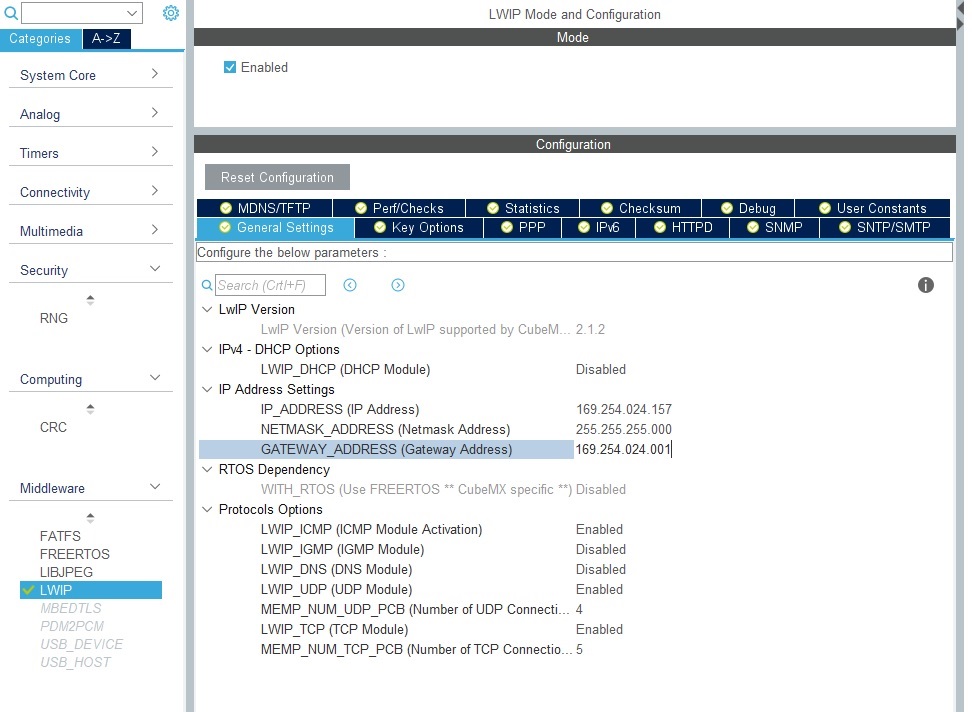Open the Debug tab
972x712 pixels.
[748, 208]
